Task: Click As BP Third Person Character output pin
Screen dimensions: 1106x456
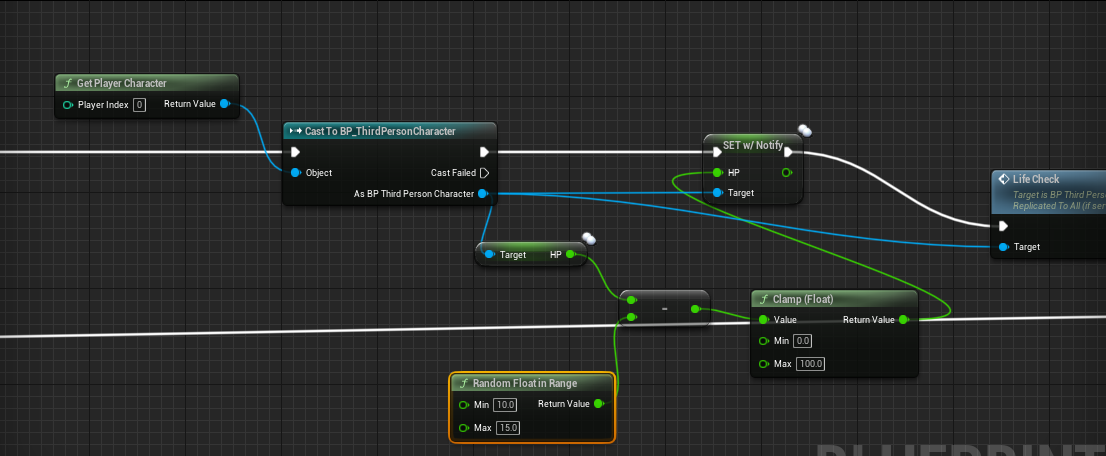Action: (482, 193)
